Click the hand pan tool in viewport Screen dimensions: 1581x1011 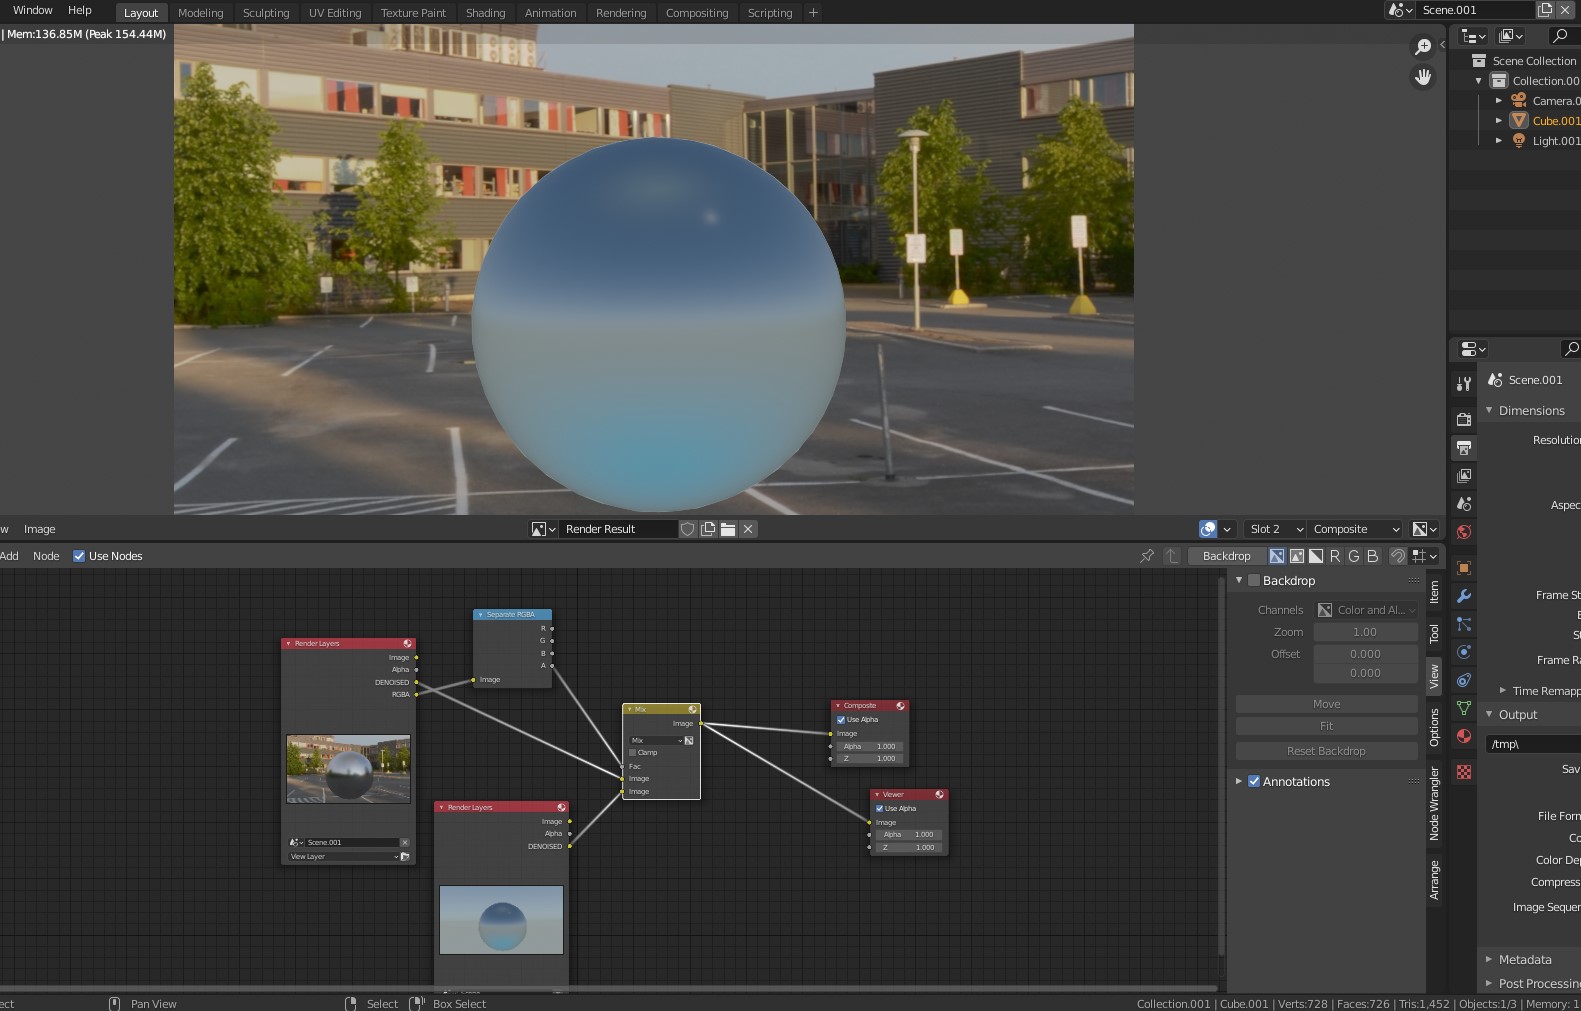1422,77
